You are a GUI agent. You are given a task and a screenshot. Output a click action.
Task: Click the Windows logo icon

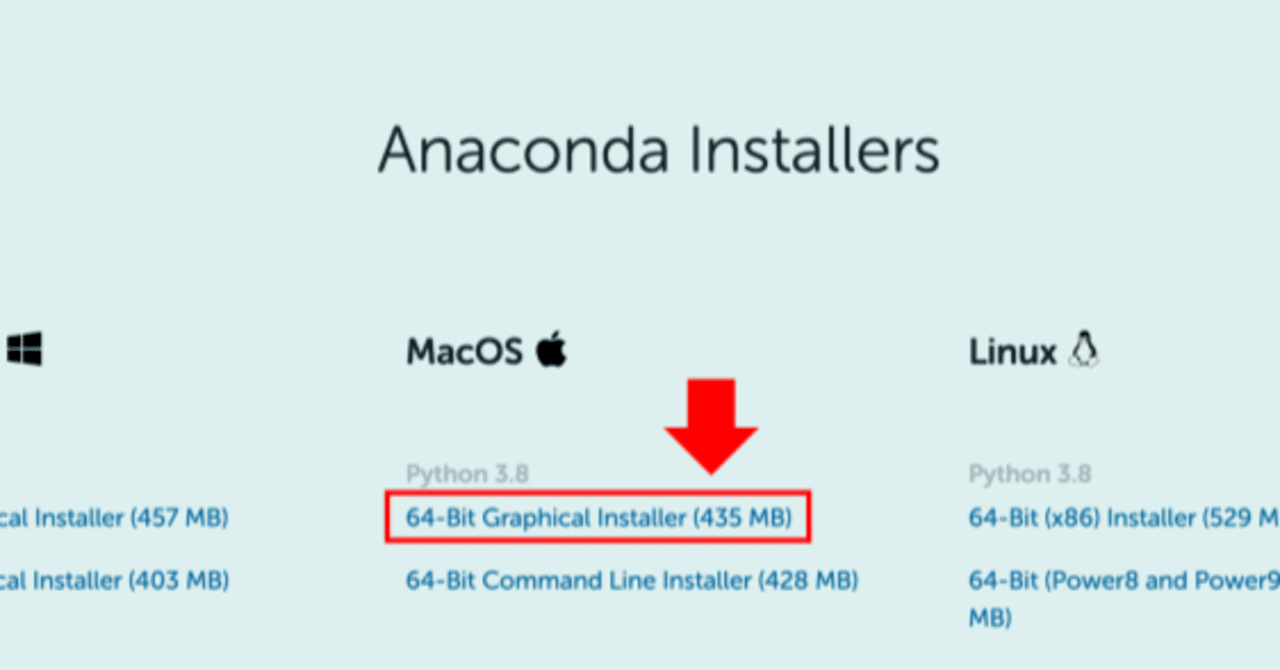[24, 350]
